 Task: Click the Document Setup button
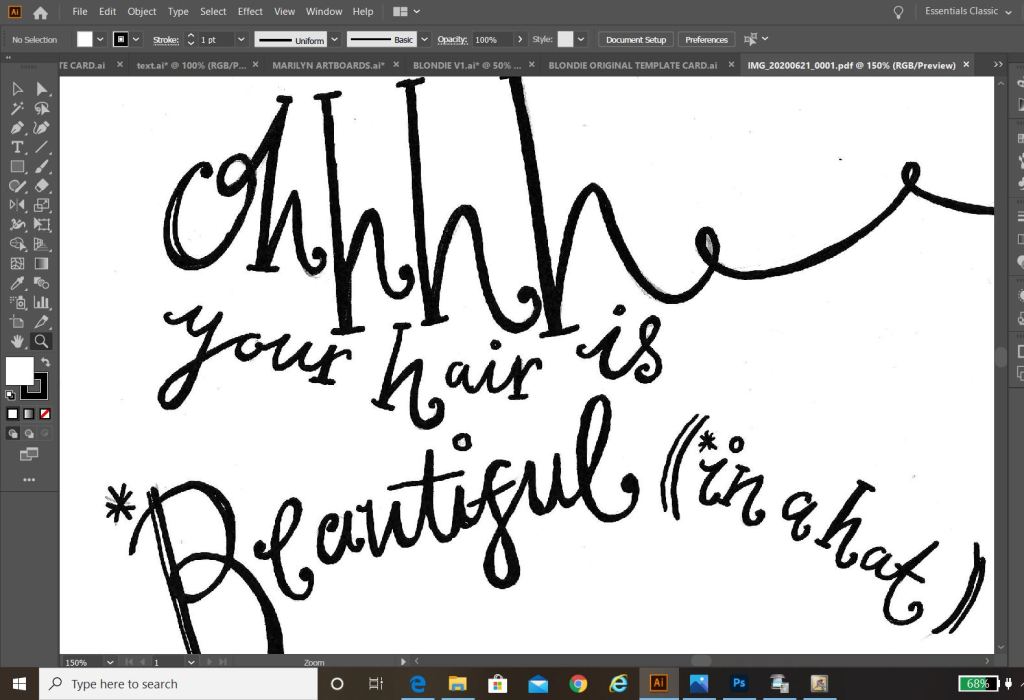pos(636,40)
